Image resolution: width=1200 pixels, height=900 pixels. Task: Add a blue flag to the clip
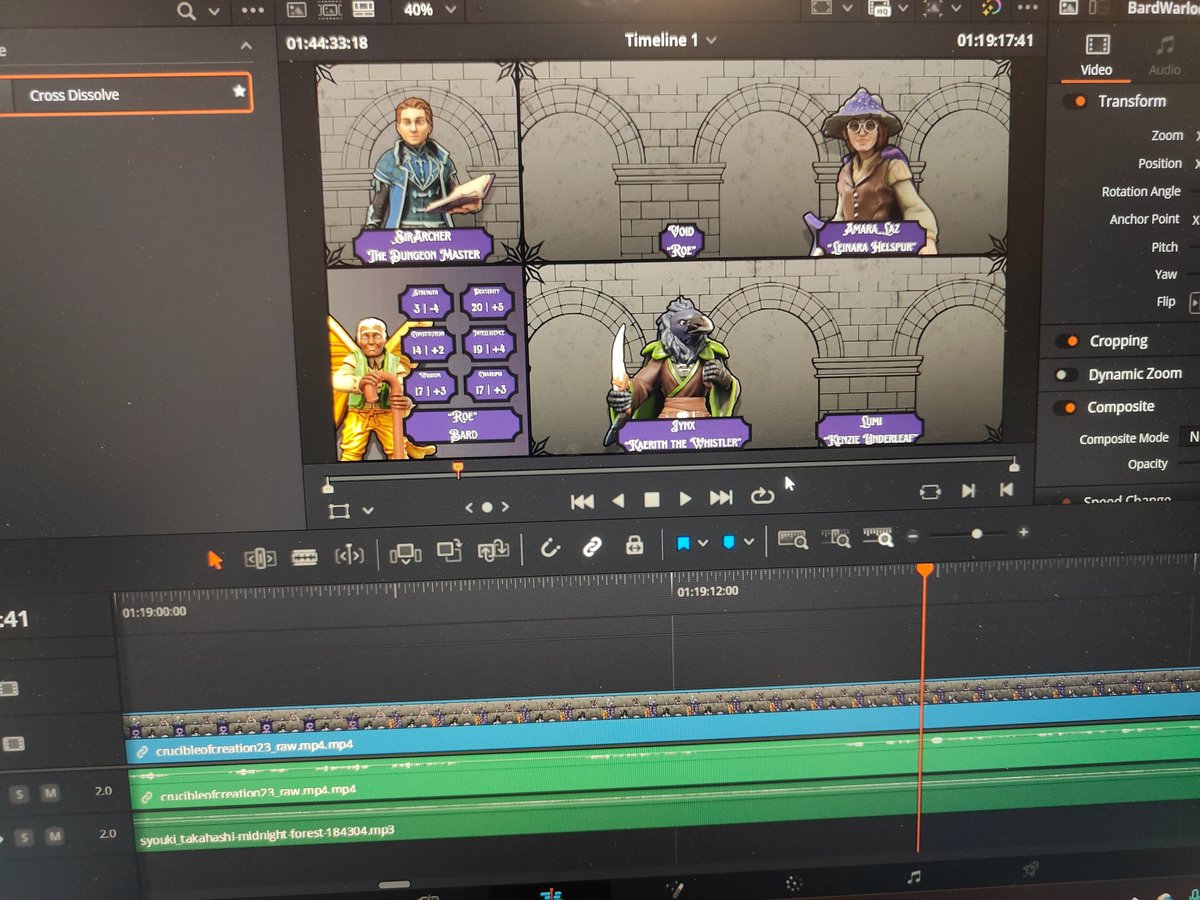(684, 543)
